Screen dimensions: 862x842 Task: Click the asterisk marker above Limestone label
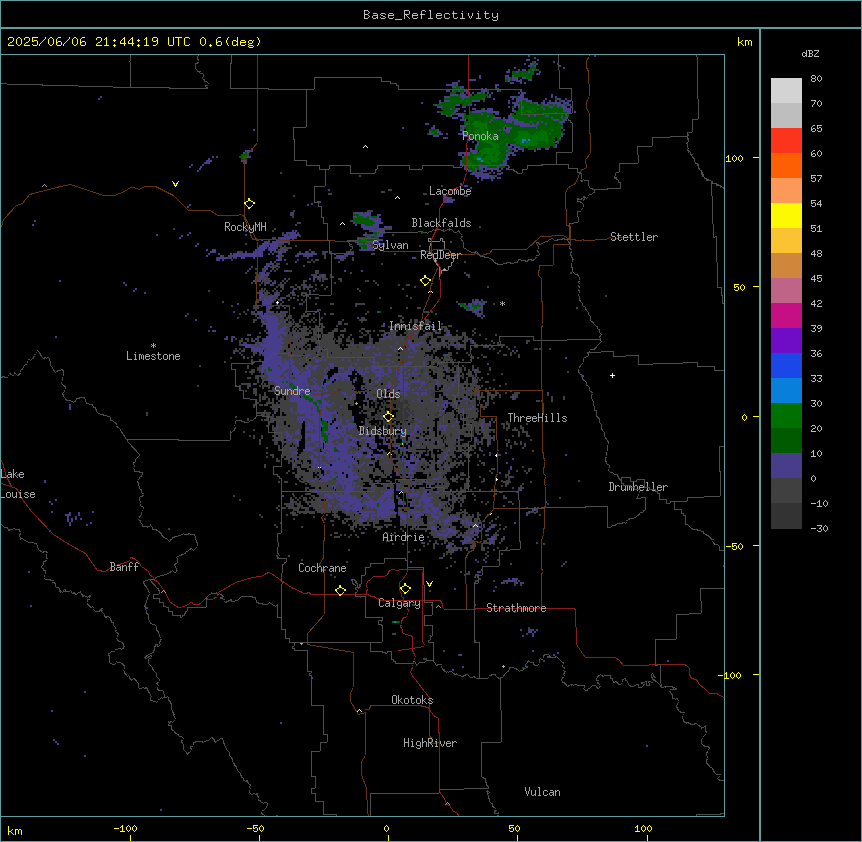[153, 346]
